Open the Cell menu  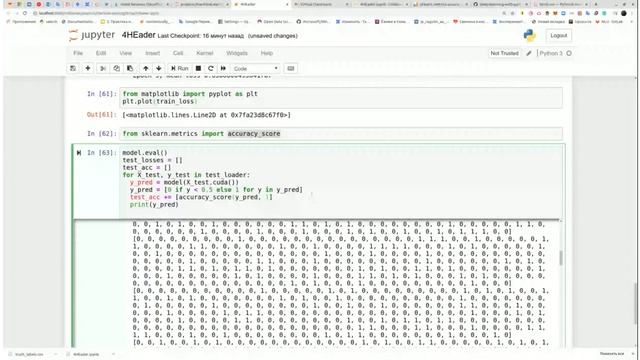[178, 53]
